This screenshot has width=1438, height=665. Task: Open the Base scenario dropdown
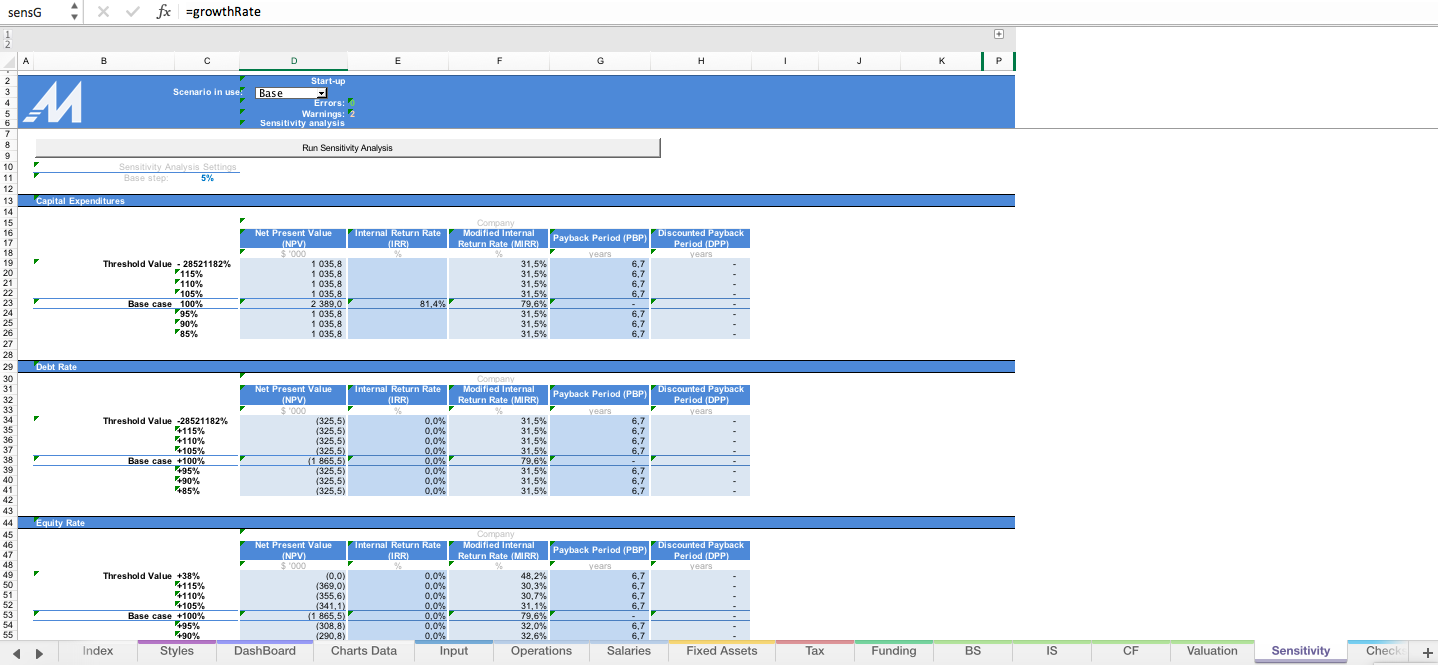319,91
